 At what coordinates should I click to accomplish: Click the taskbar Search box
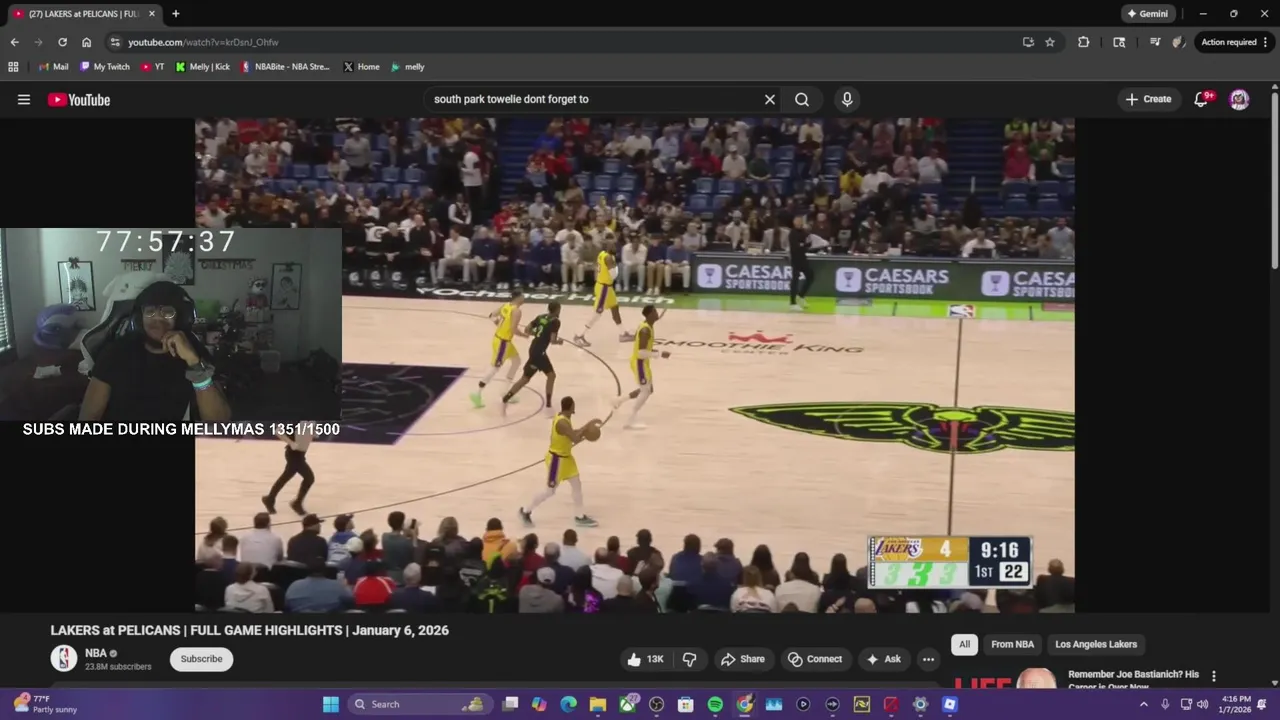(418, 704)
